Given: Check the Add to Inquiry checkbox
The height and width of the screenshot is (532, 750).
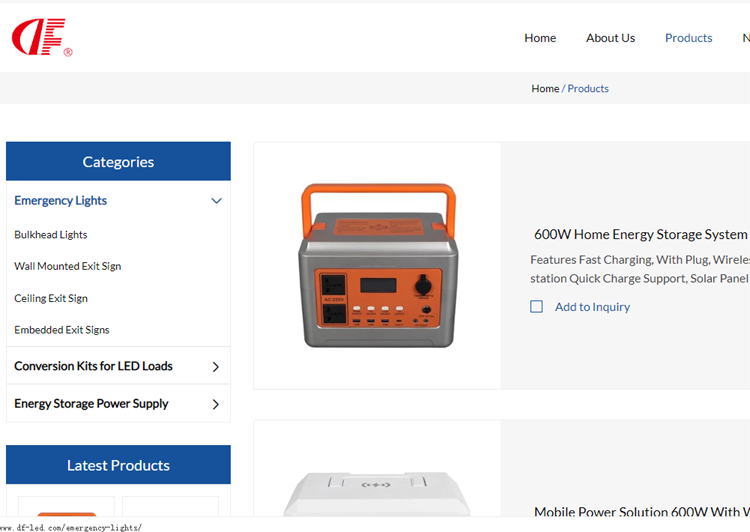Looking at the screenshot, I should (537, 307).
